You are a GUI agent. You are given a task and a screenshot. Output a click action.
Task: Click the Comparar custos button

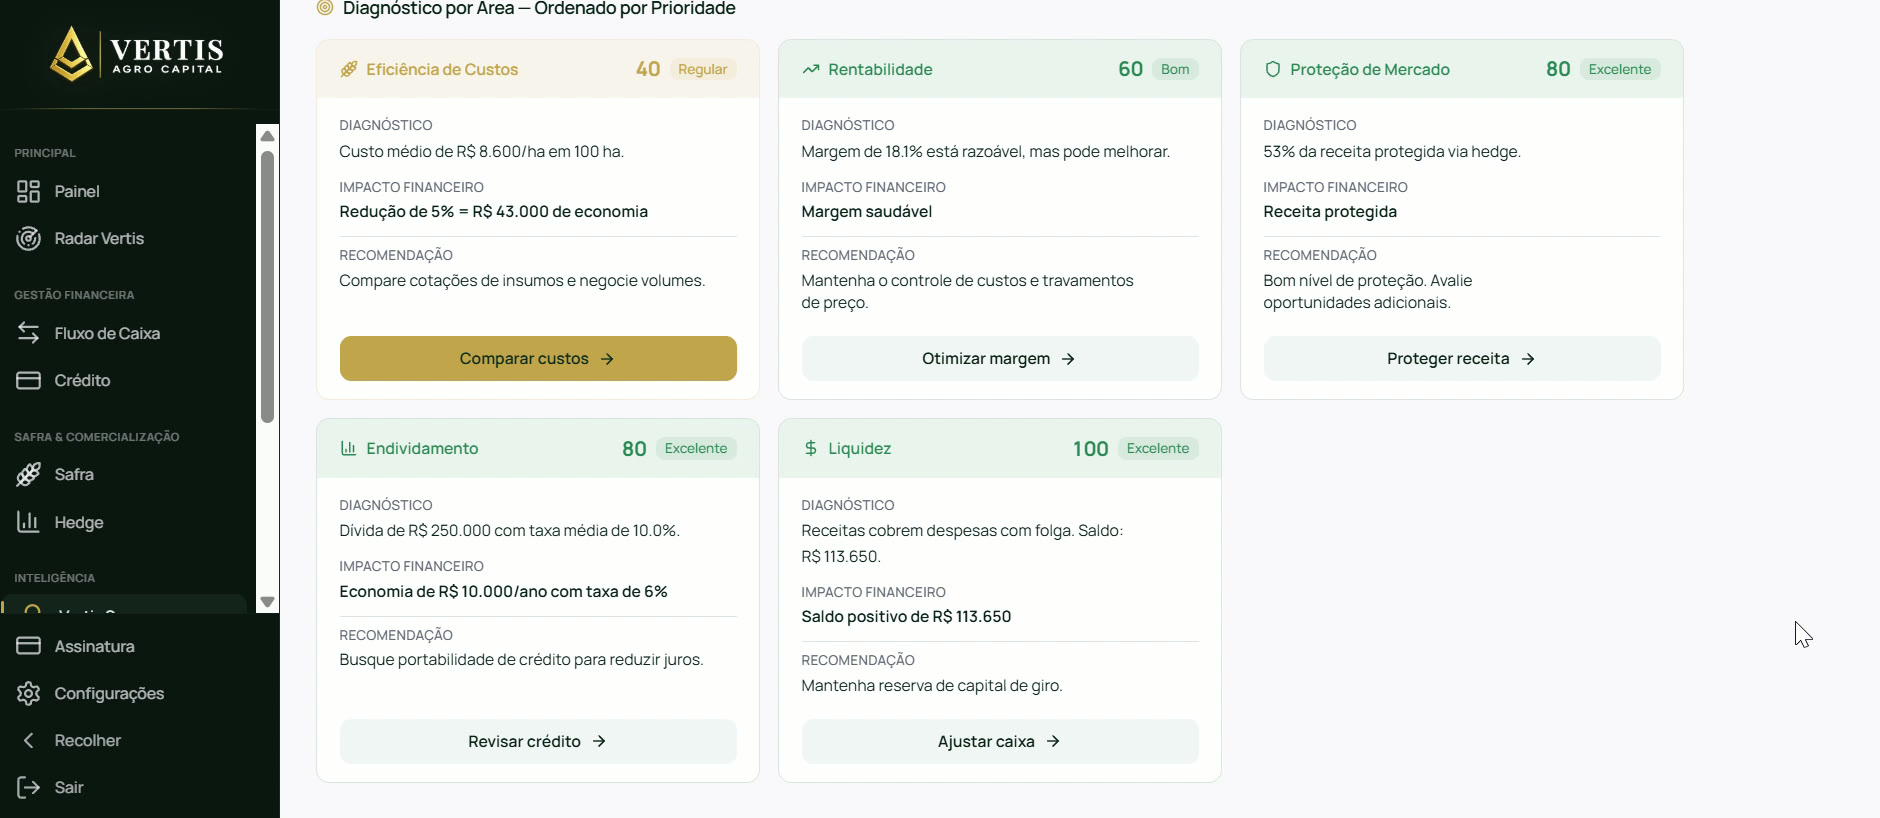point(538,358)
